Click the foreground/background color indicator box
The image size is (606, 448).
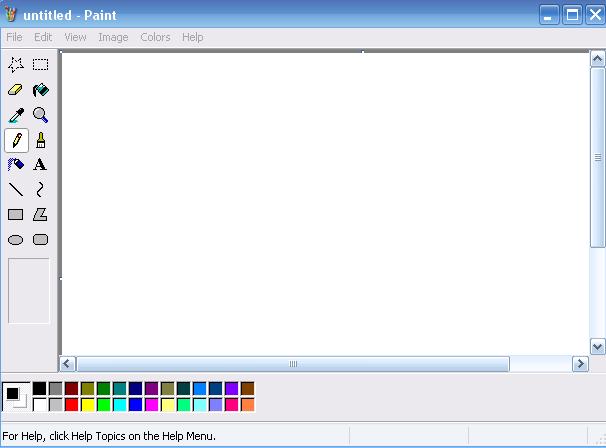pyautogui.click(x=16, y=397)
